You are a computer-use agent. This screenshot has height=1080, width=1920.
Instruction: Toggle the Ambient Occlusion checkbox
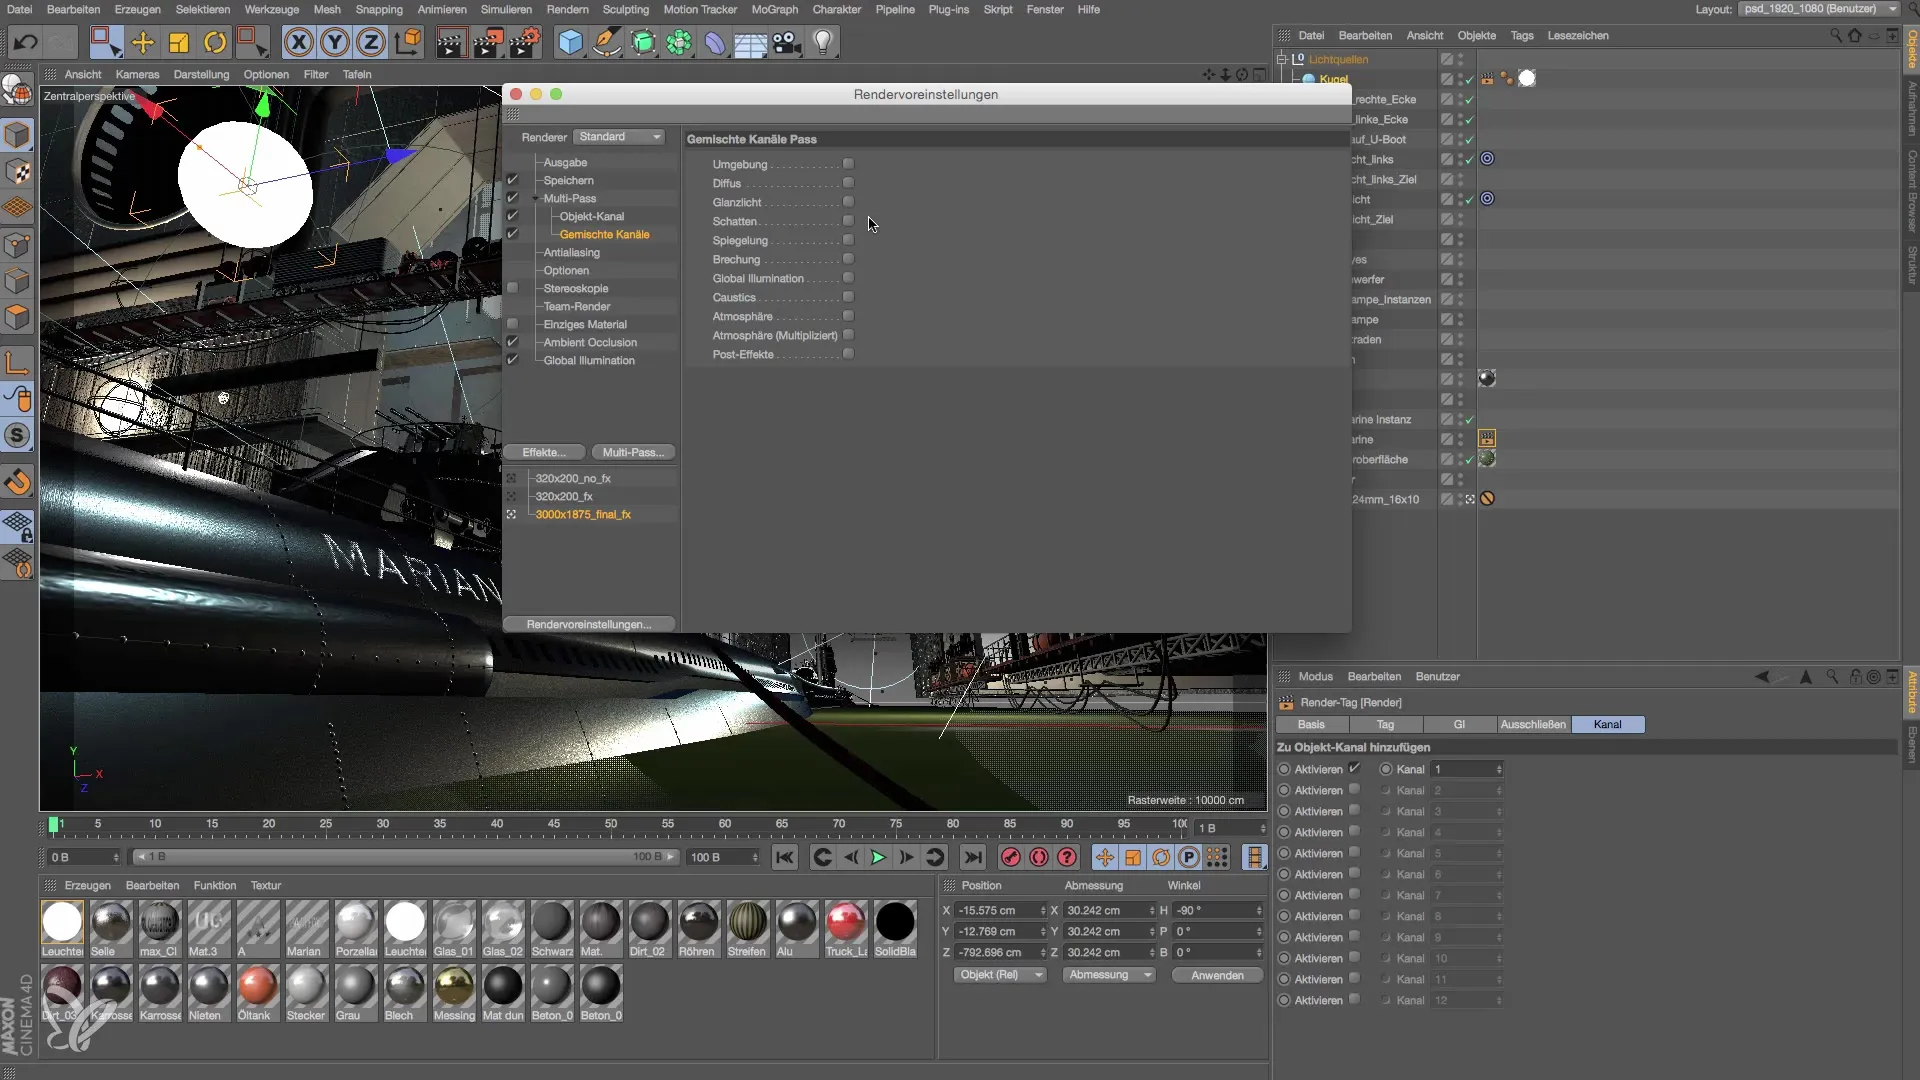[x=512, y=342]
